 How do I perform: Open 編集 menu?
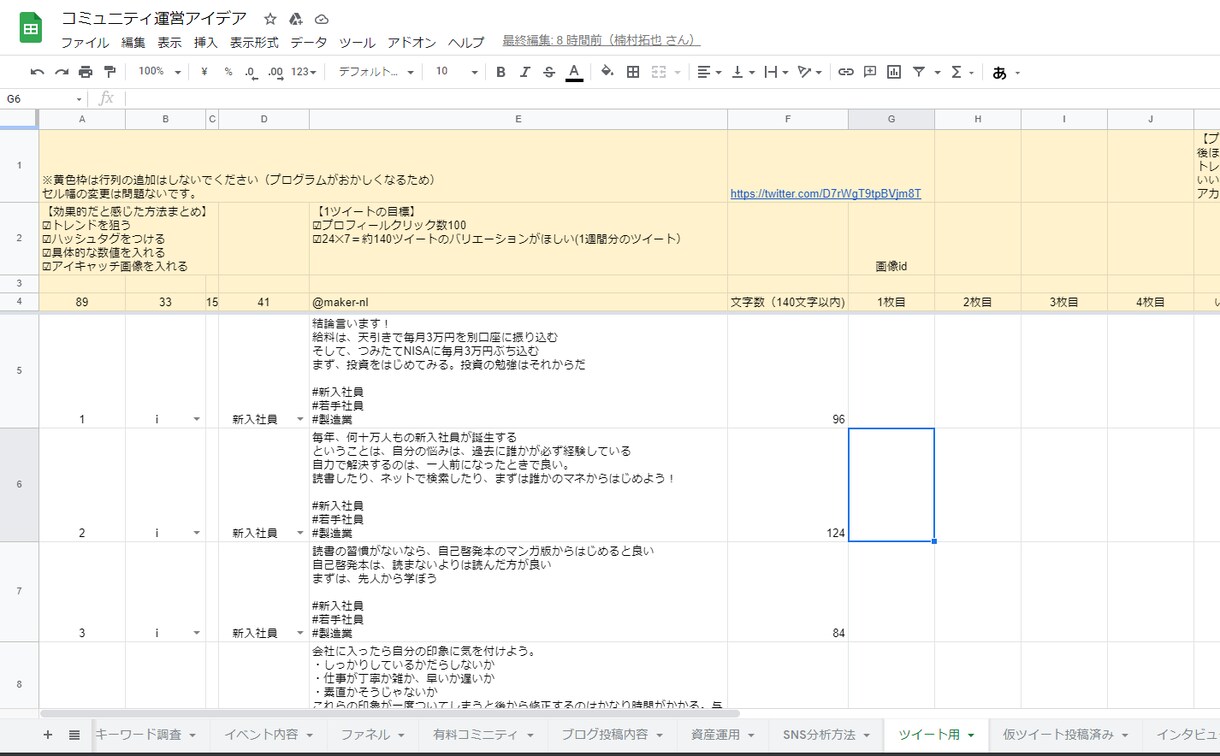pos(133,42)
